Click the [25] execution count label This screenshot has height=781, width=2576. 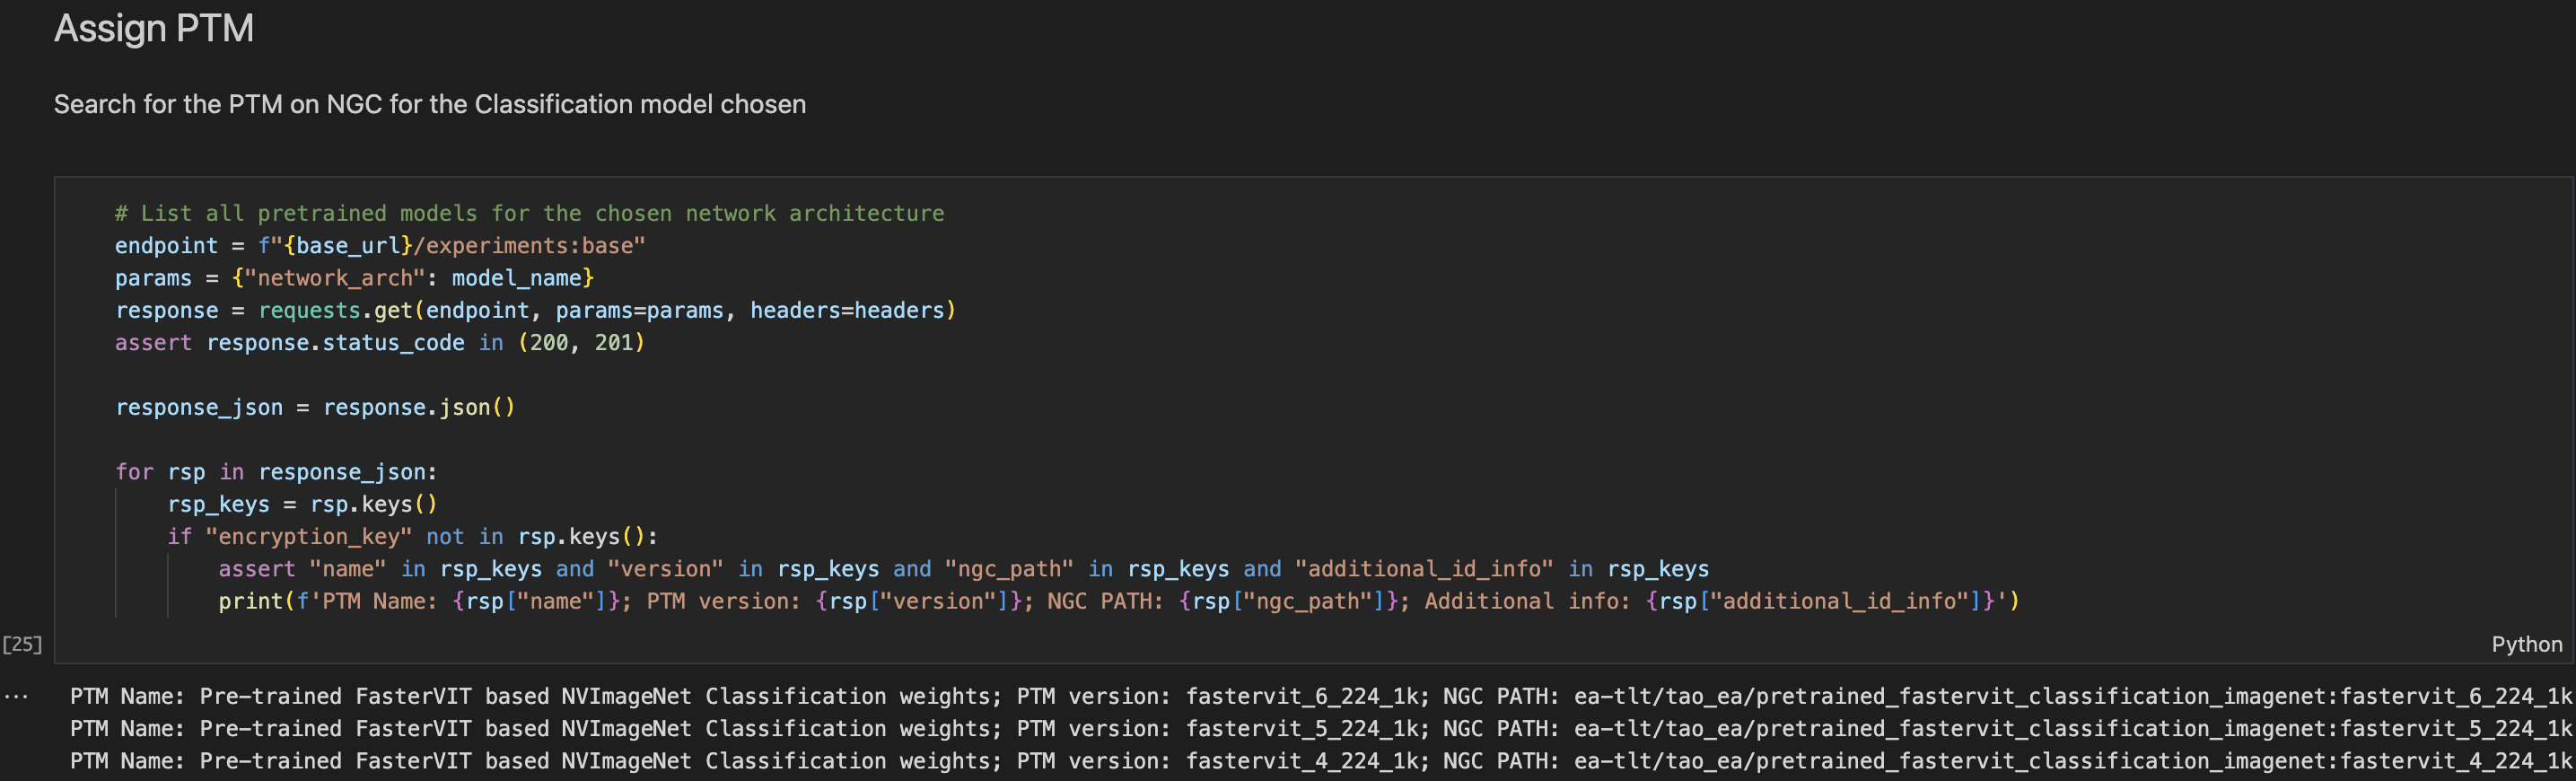[x=22, y=644]
